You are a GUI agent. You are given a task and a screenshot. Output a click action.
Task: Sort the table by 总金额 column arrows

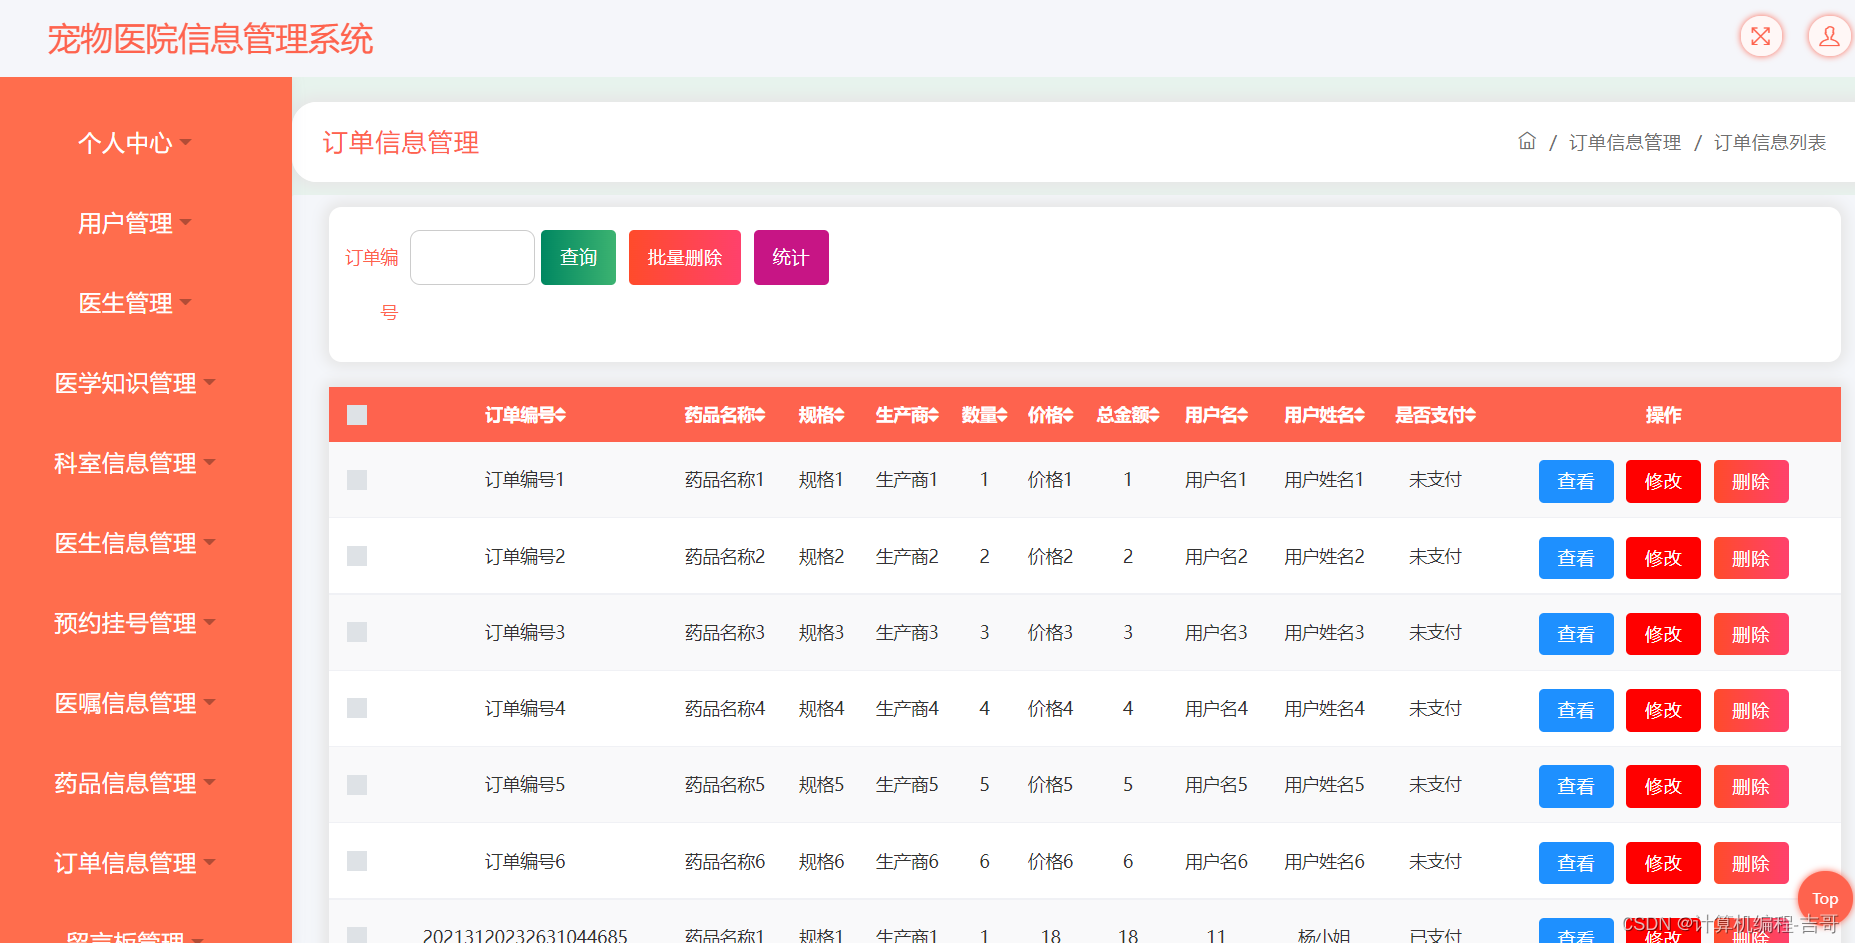[1153, 415]
